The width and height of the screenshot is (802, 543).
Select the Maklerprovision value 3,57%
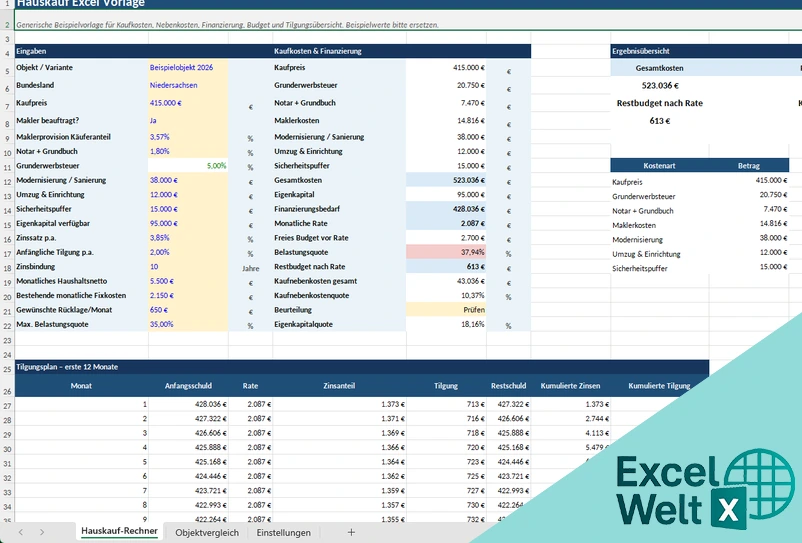click(x=188, y=137)
